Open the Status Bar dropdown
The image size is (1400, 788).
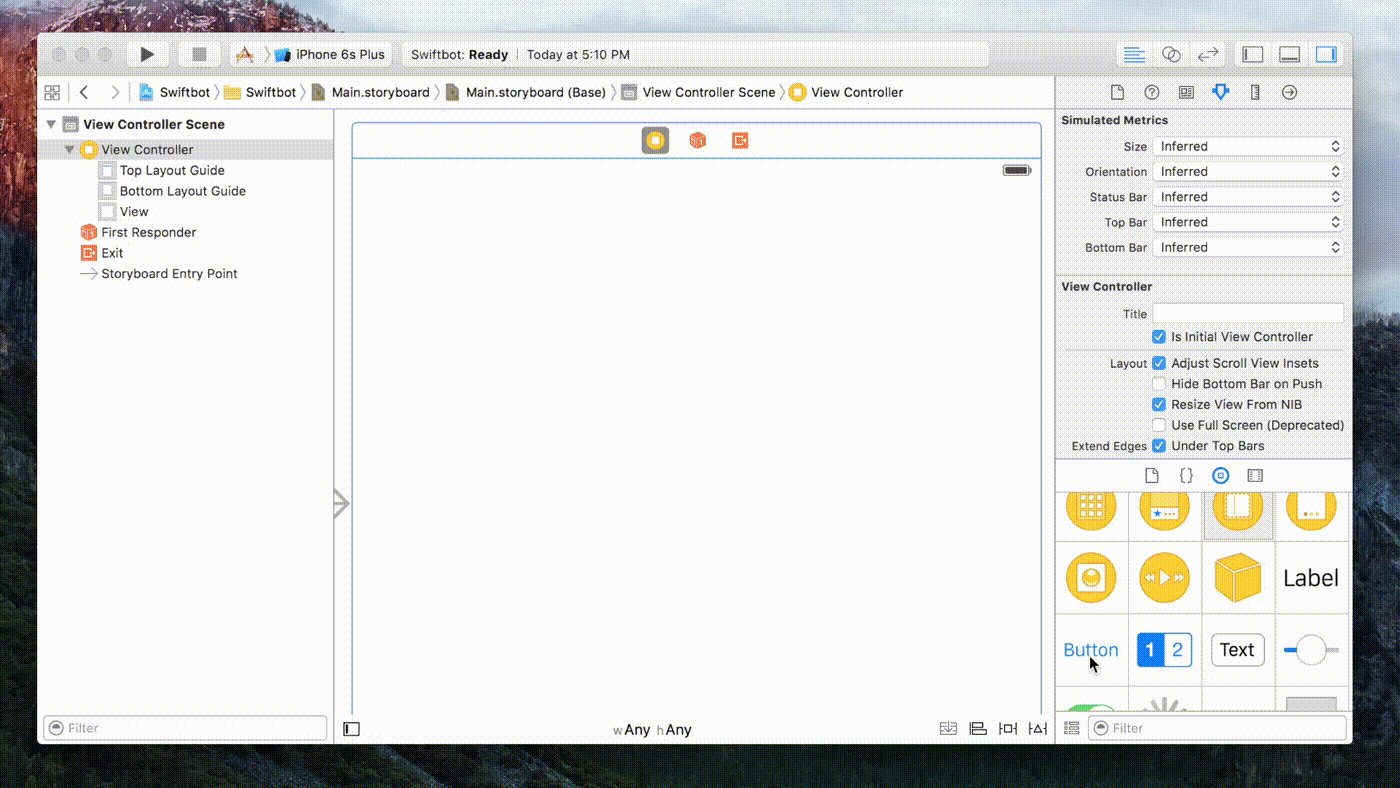(1247, 197)
